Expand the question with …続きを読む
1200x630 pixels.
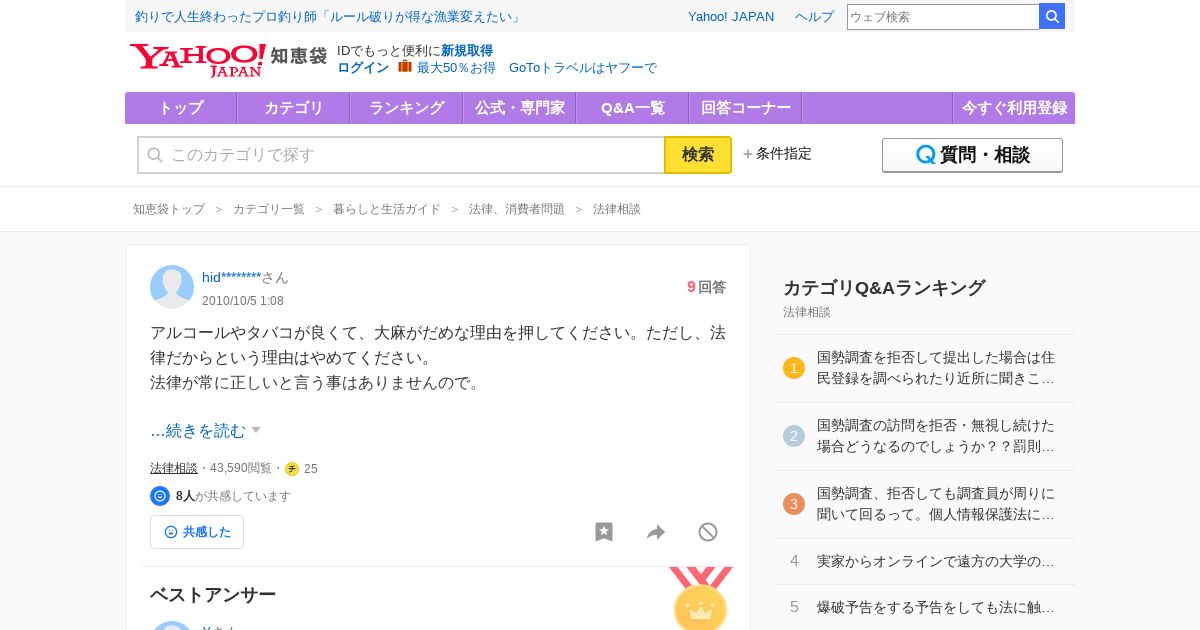pos(205,431)
